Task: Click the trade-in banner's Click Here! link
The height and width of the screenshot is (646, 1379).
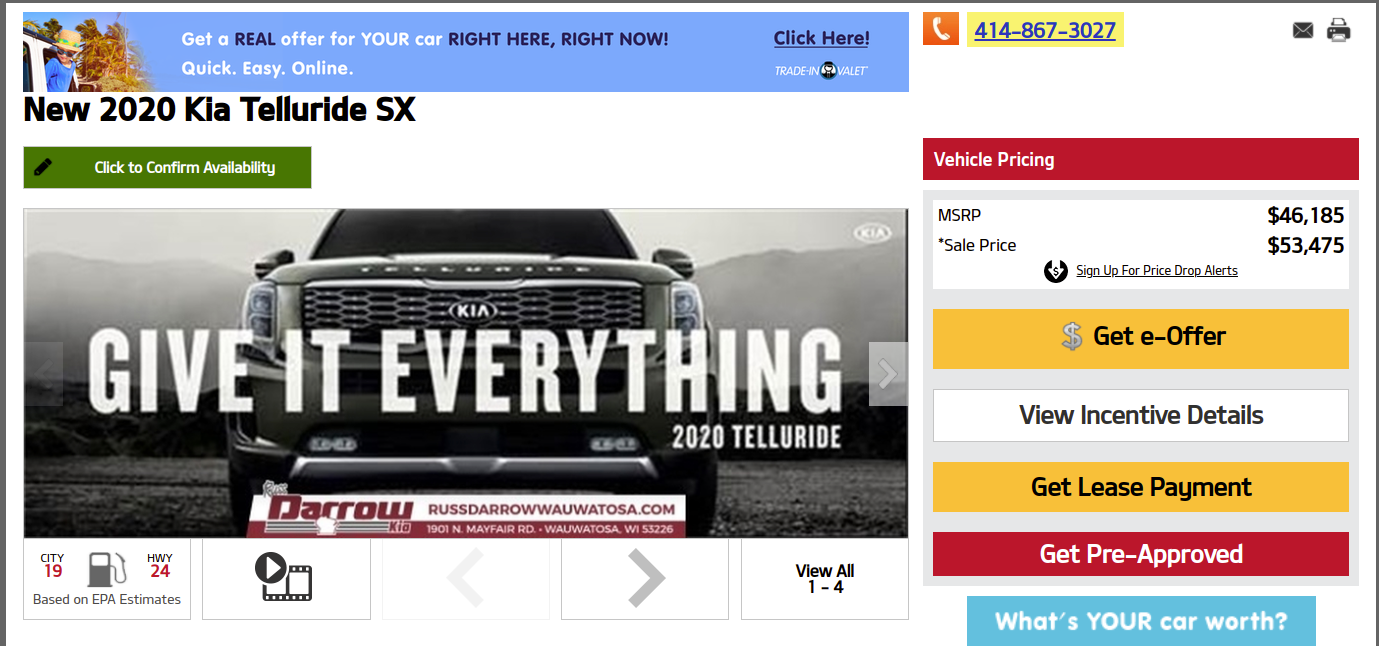Action: (821, 39)
